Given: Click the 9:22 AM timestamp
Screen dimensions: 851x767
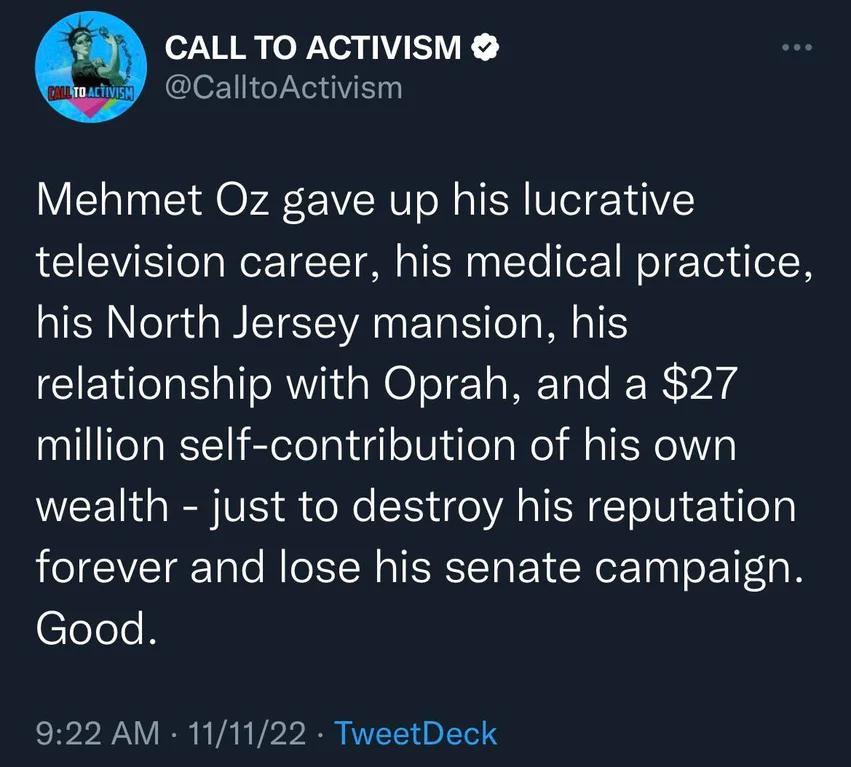Looking at the screenshot, I should tap(98, 733).
